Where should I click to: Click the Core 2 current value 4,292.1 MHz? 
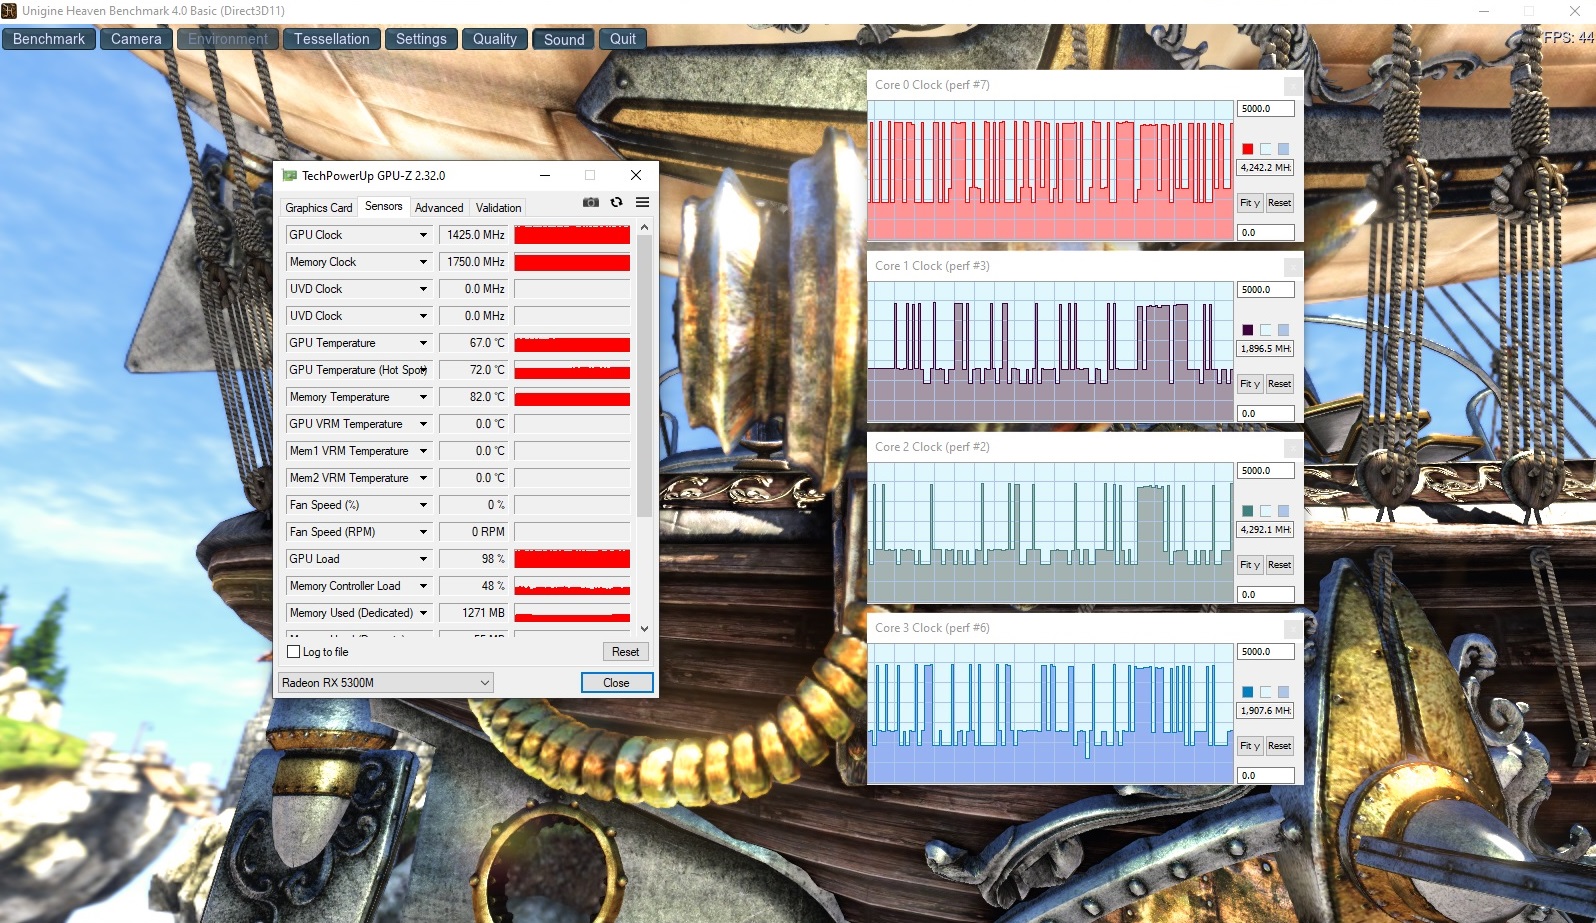click(x=1266, y=530)
